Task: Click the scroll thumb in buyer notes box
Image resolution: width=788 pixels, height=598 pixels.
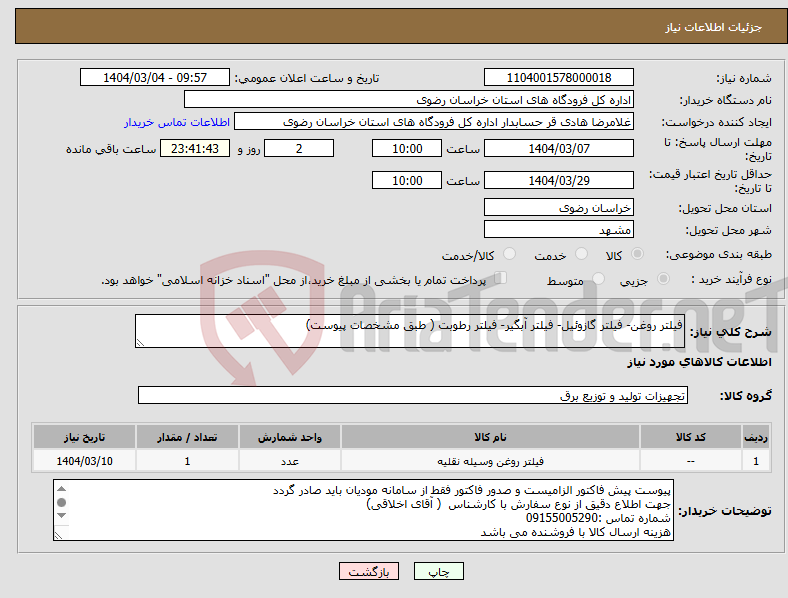Action: click(61, 503)
